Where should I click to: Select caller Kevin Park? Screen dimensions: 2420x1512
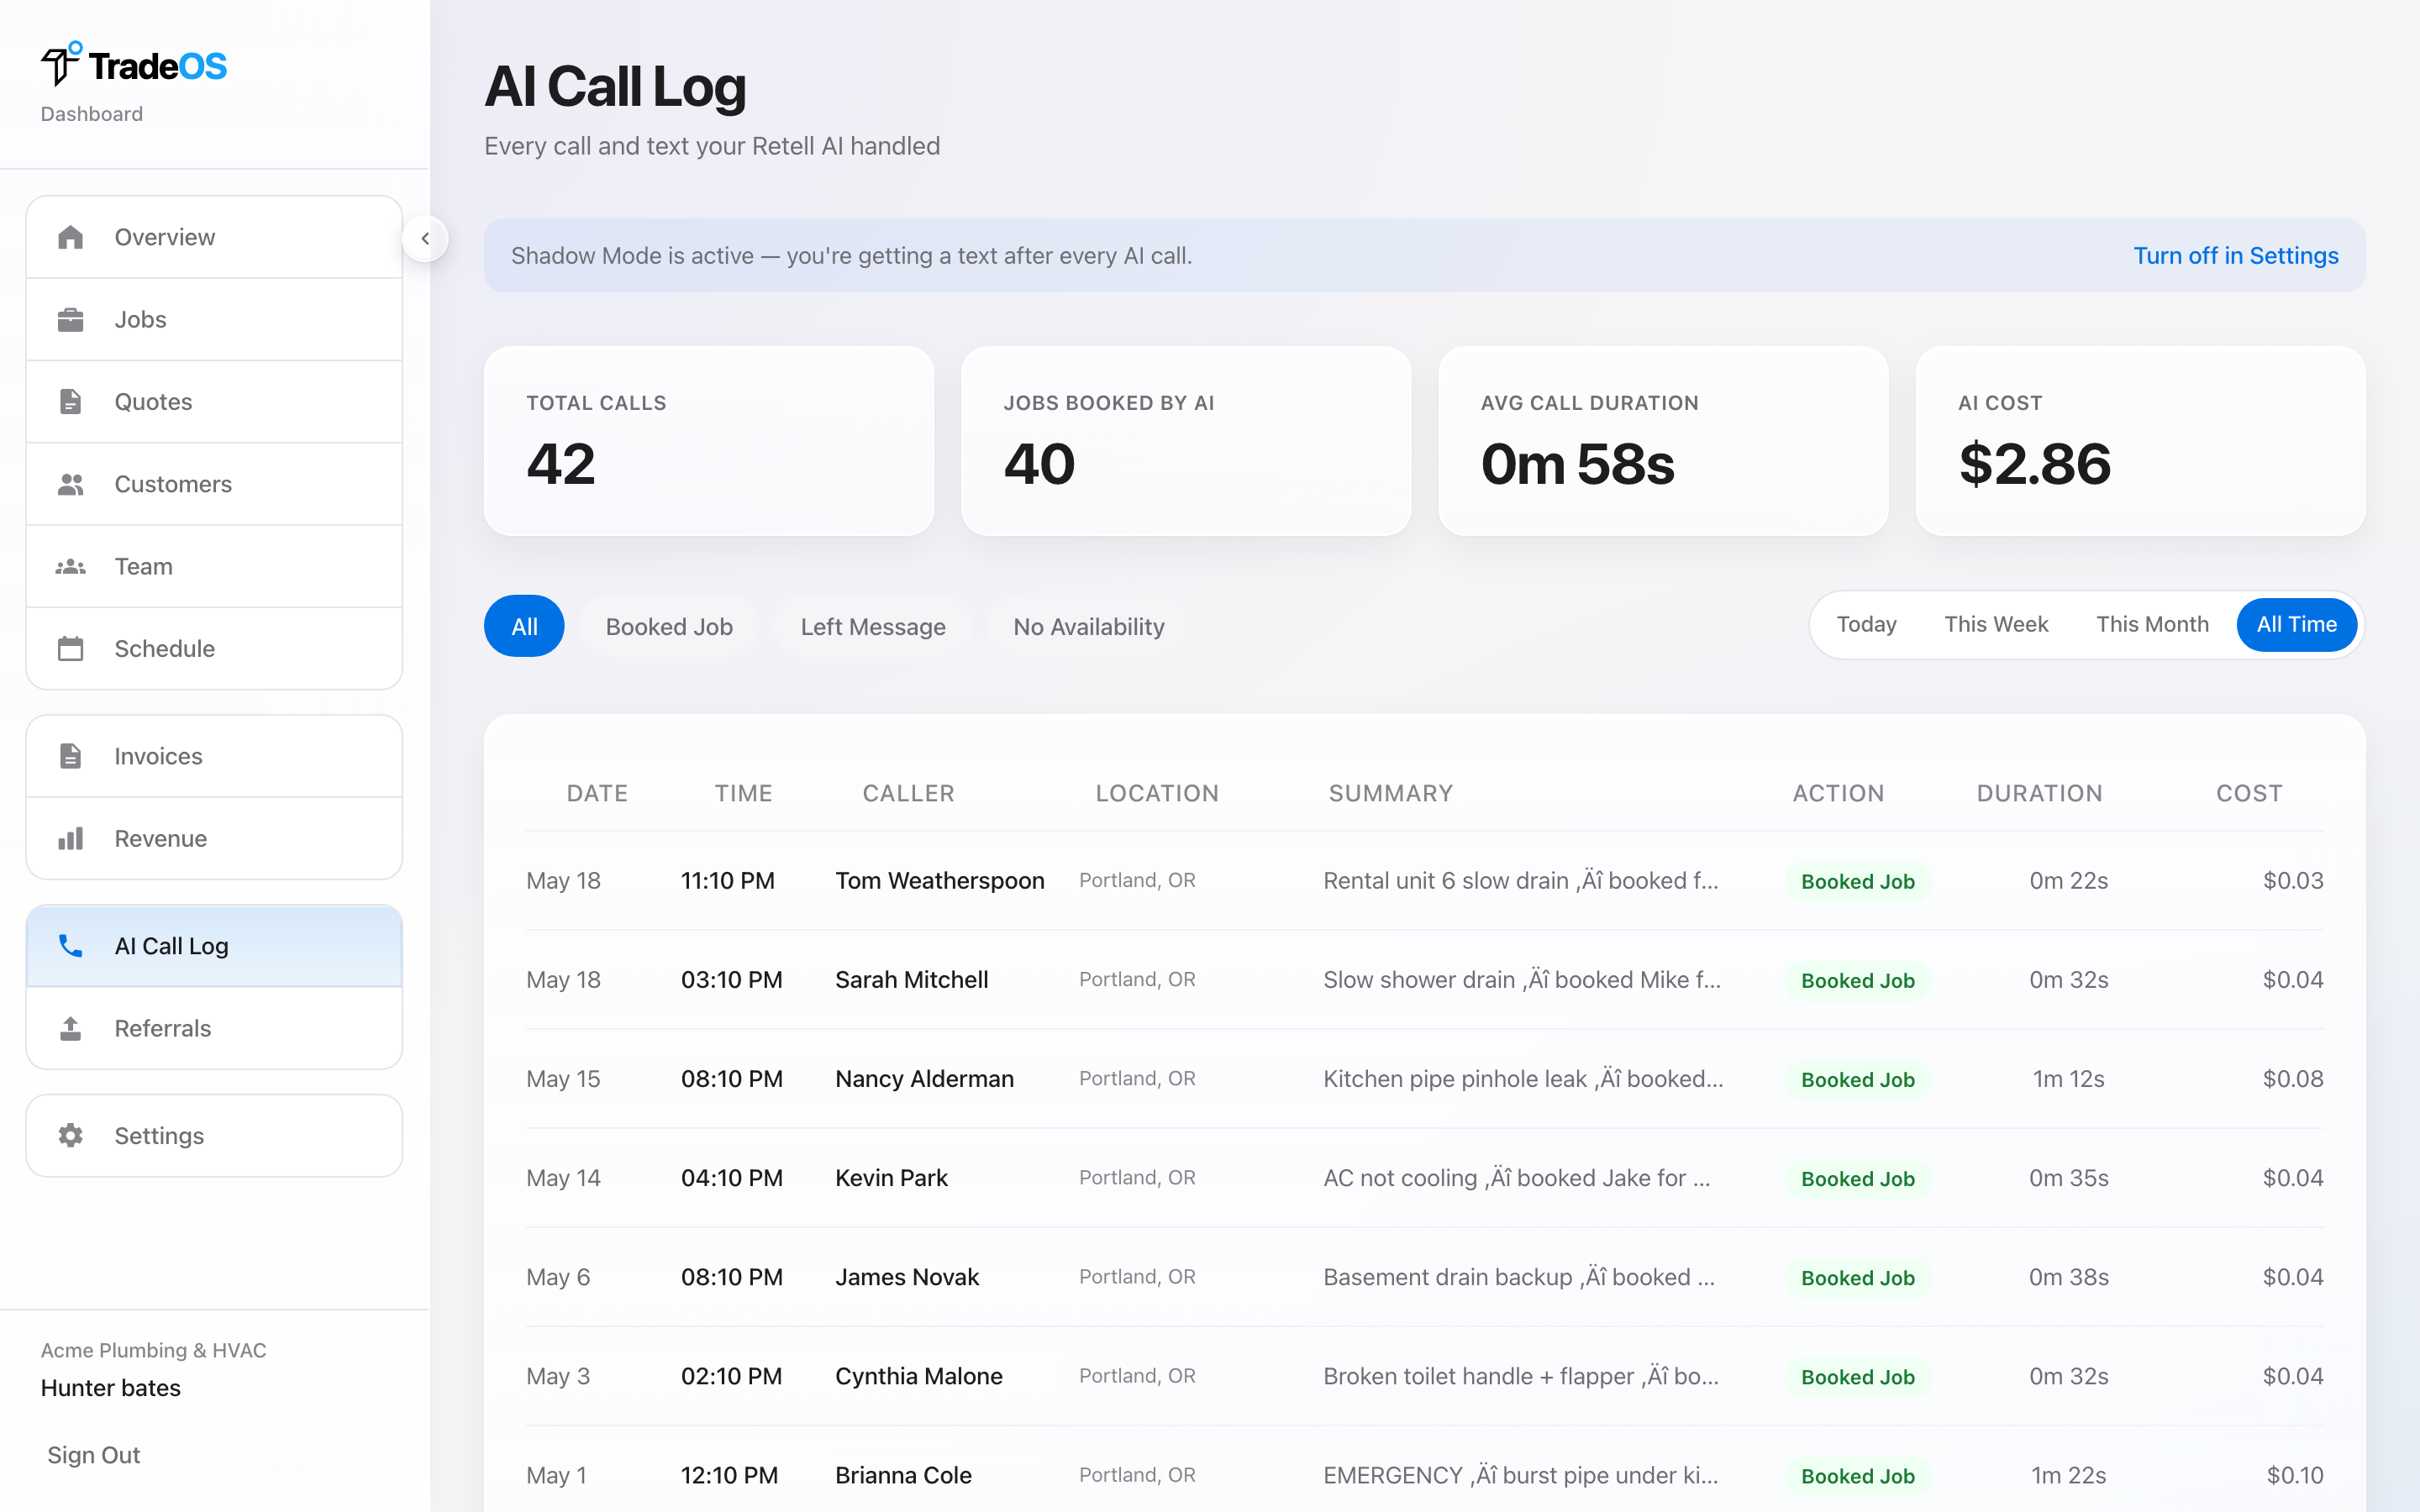click(x=891, y=1178)
